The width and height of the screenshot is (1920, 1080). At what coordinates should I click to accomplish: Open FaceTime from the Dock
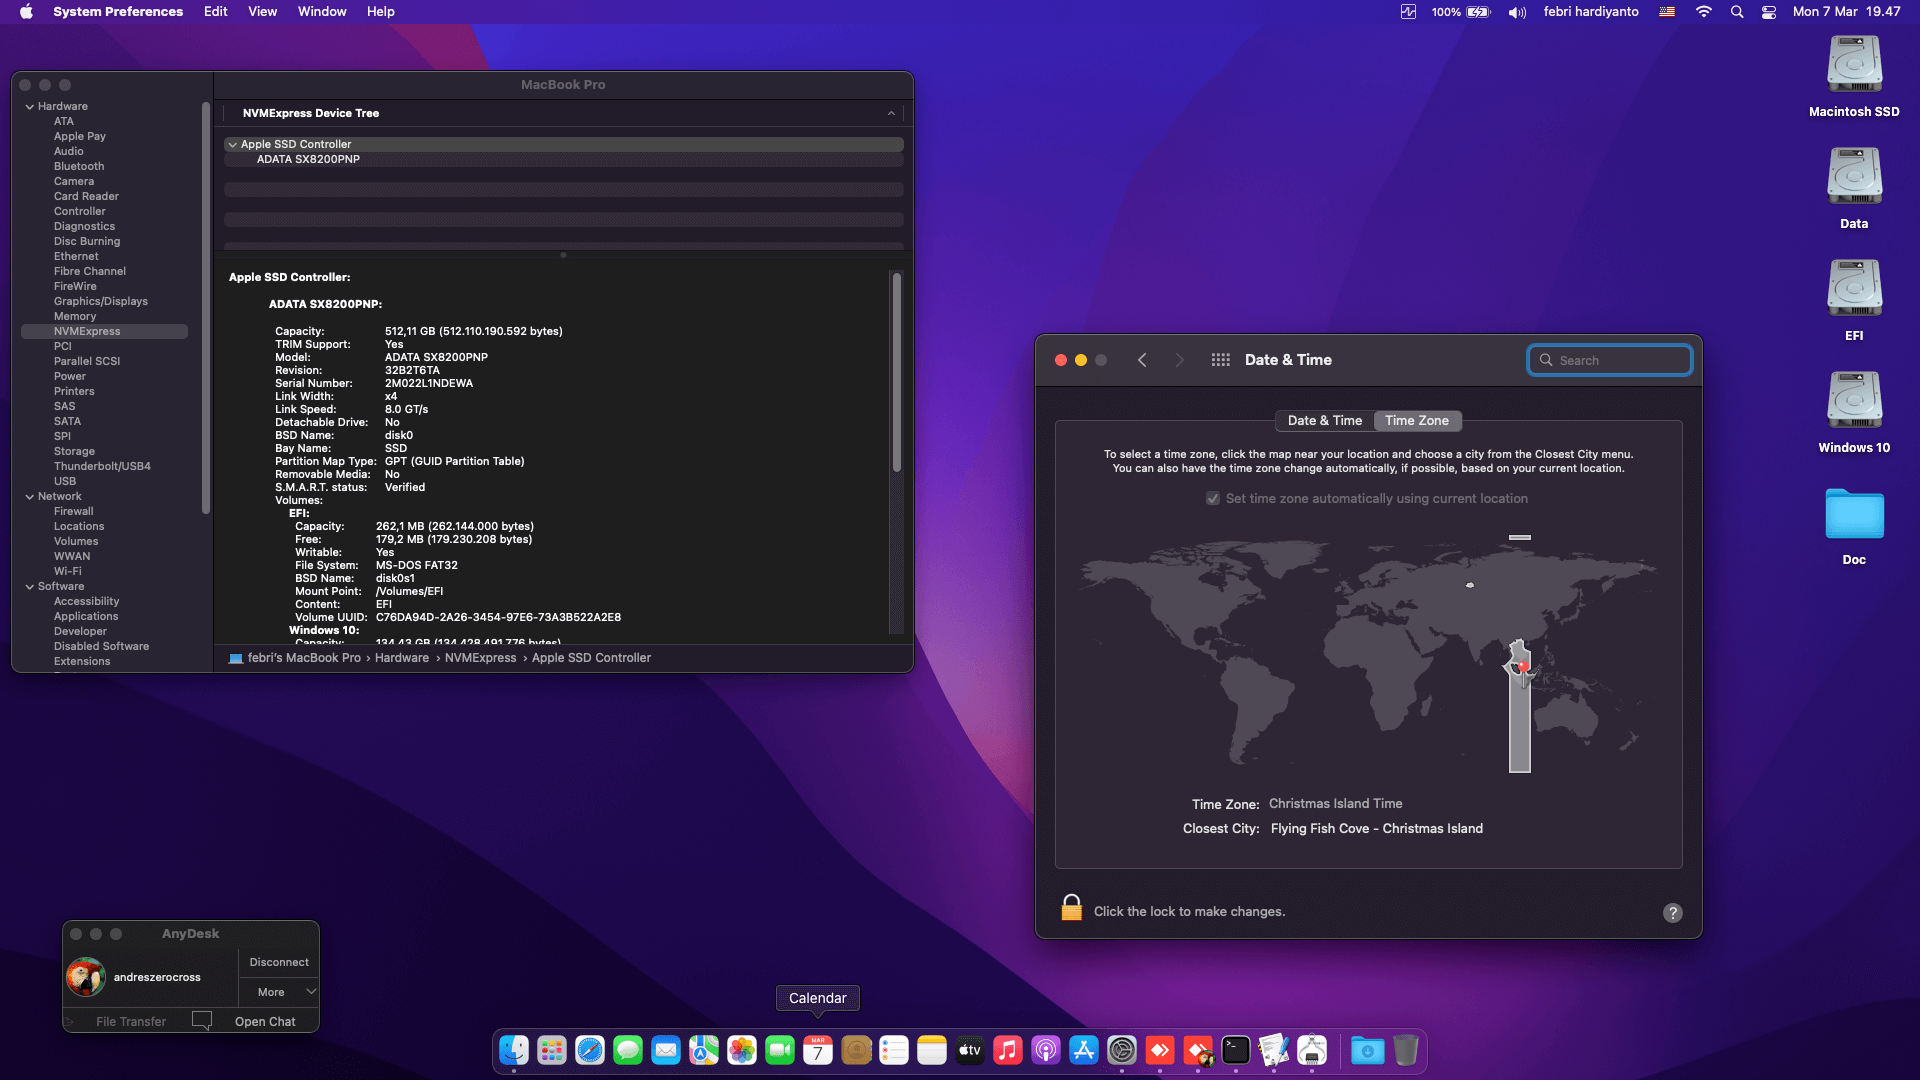pyautogui.click(x=780, y=1050)
